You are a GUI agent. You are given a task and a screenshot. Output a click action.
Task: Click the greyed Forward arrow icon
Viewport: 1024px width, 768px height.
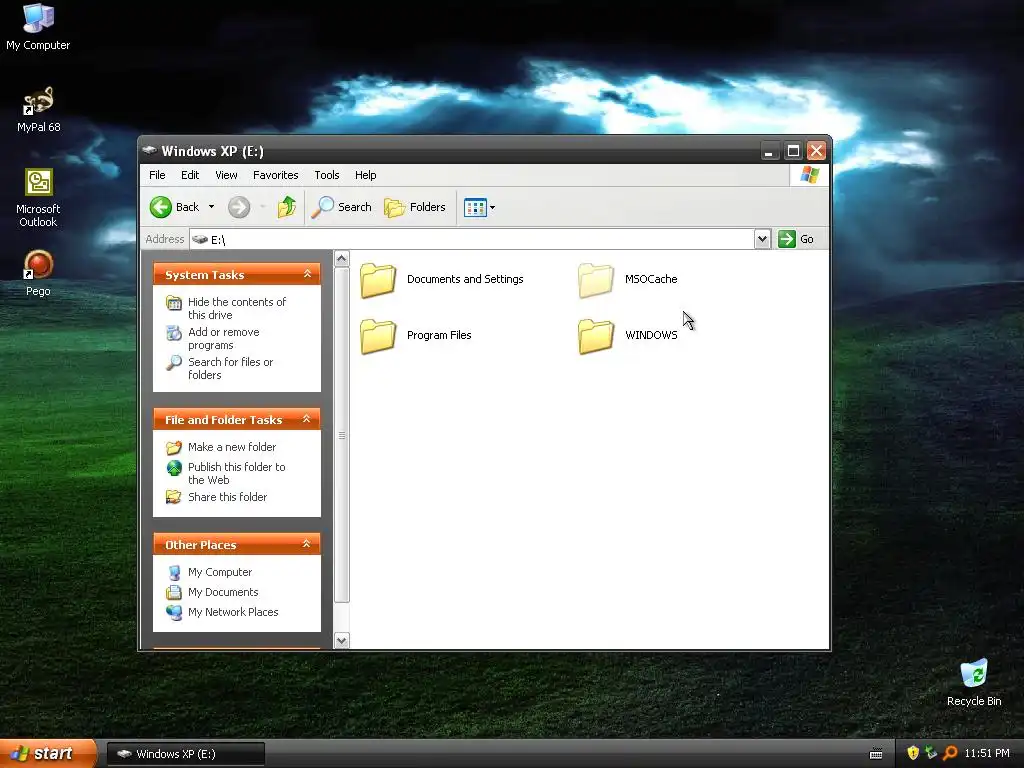click(239, 207)
